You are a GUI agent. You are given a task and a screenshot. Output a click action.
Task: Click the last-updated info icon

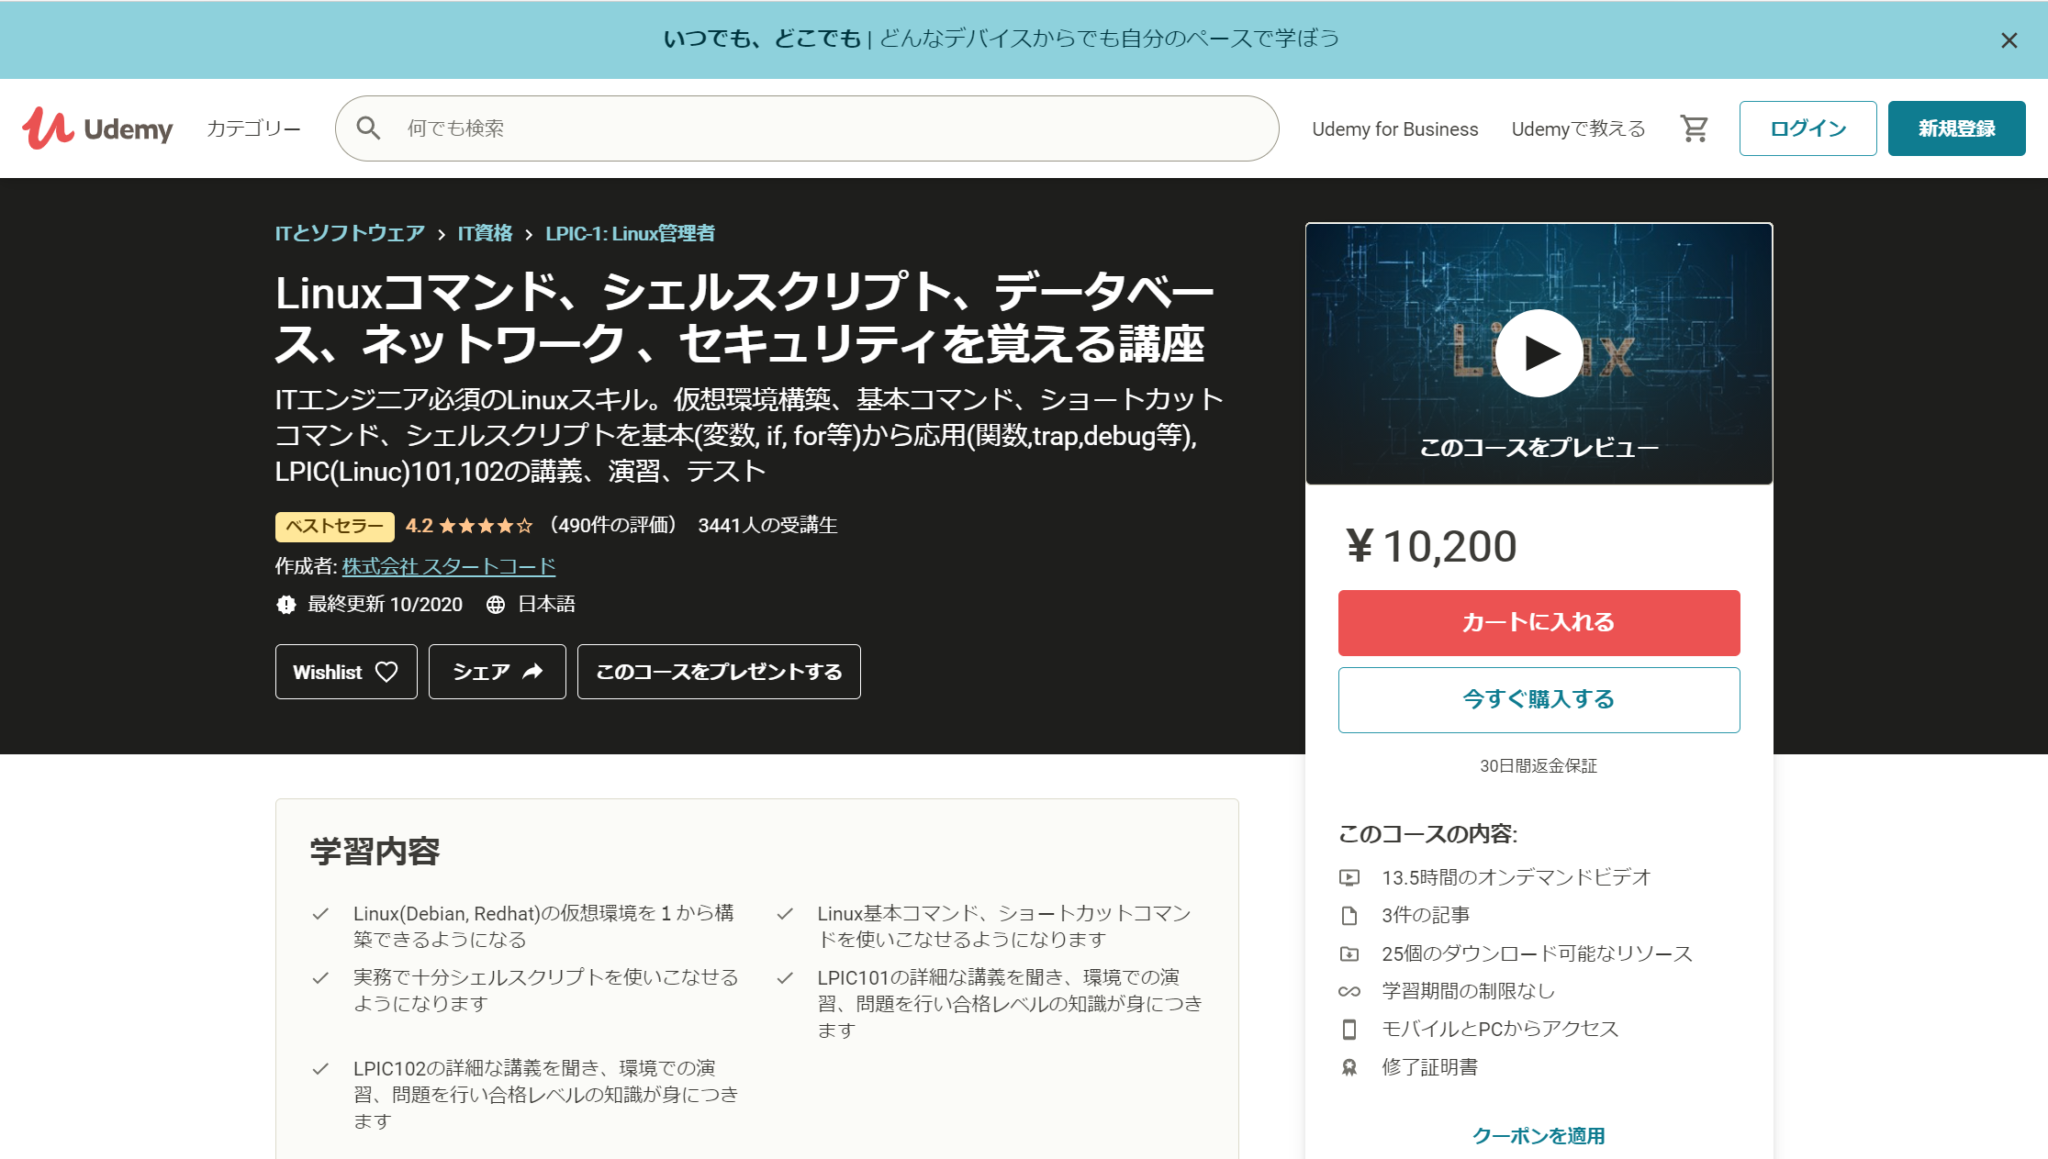coord(285,604)
